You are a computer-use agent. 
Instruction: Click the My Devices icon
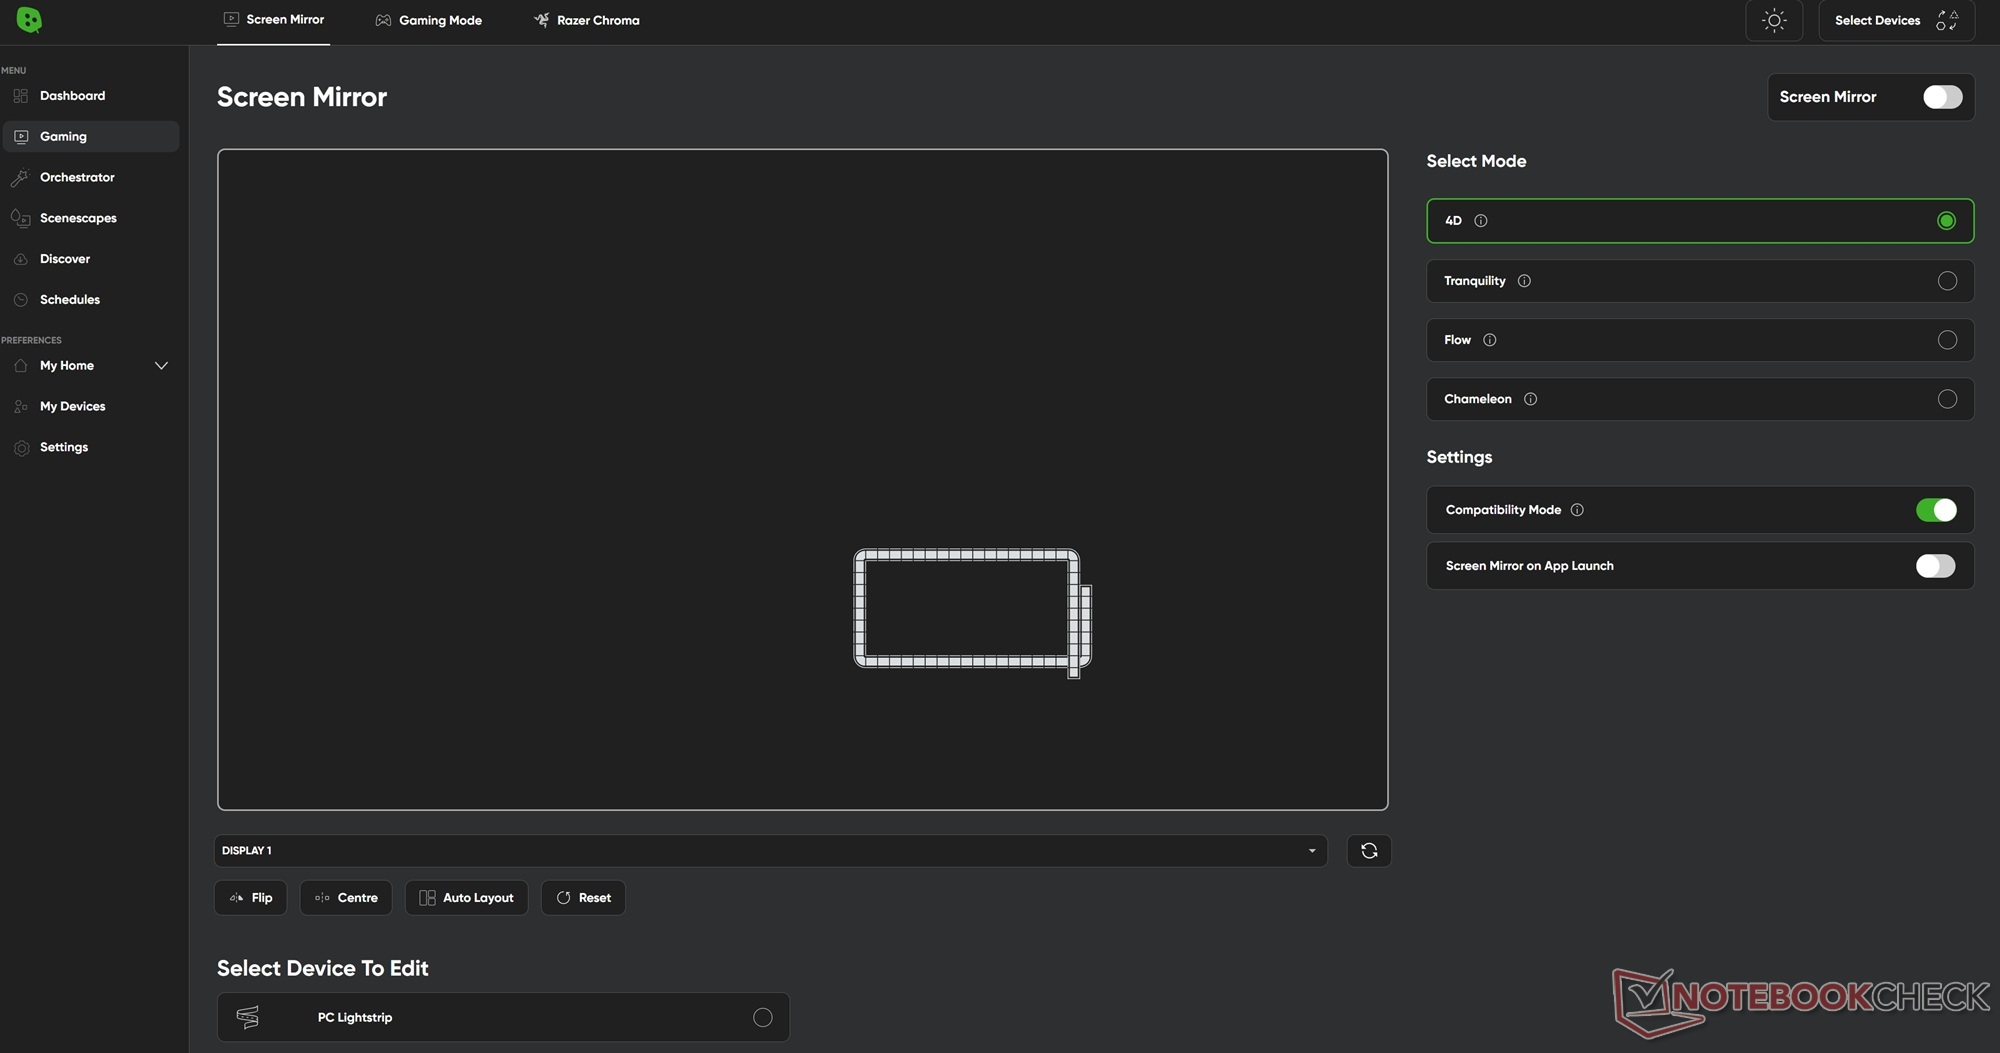(21, 407)
